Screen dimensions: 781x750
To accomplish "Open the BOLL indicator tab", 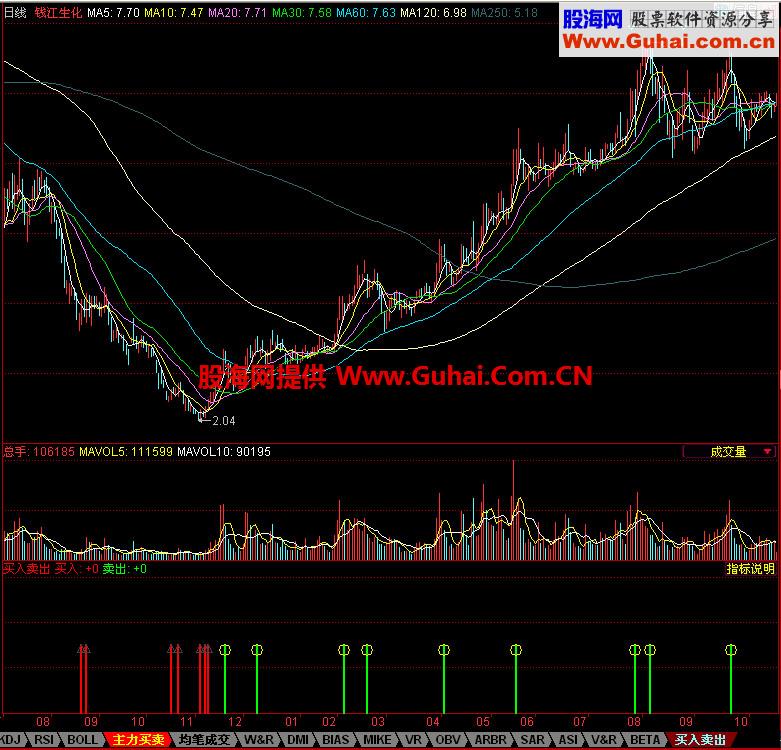I will point(82,740).
